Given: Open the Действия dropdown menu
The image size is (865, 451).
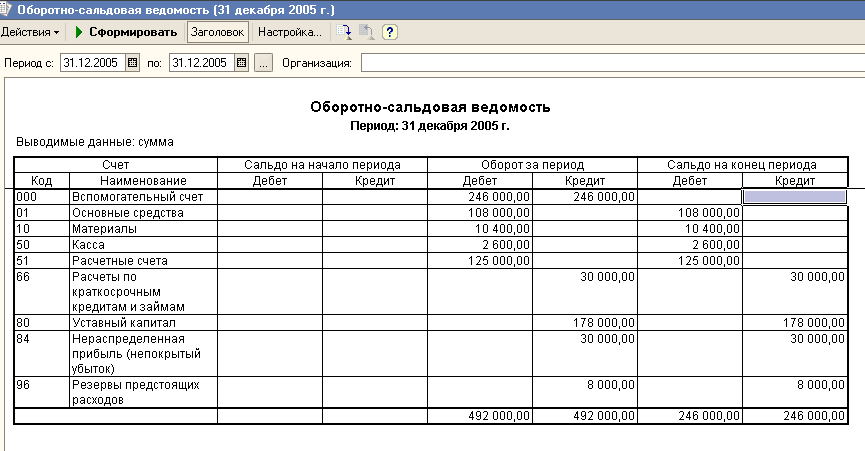Looking at the screenshot, I should [x=30, y=32].
